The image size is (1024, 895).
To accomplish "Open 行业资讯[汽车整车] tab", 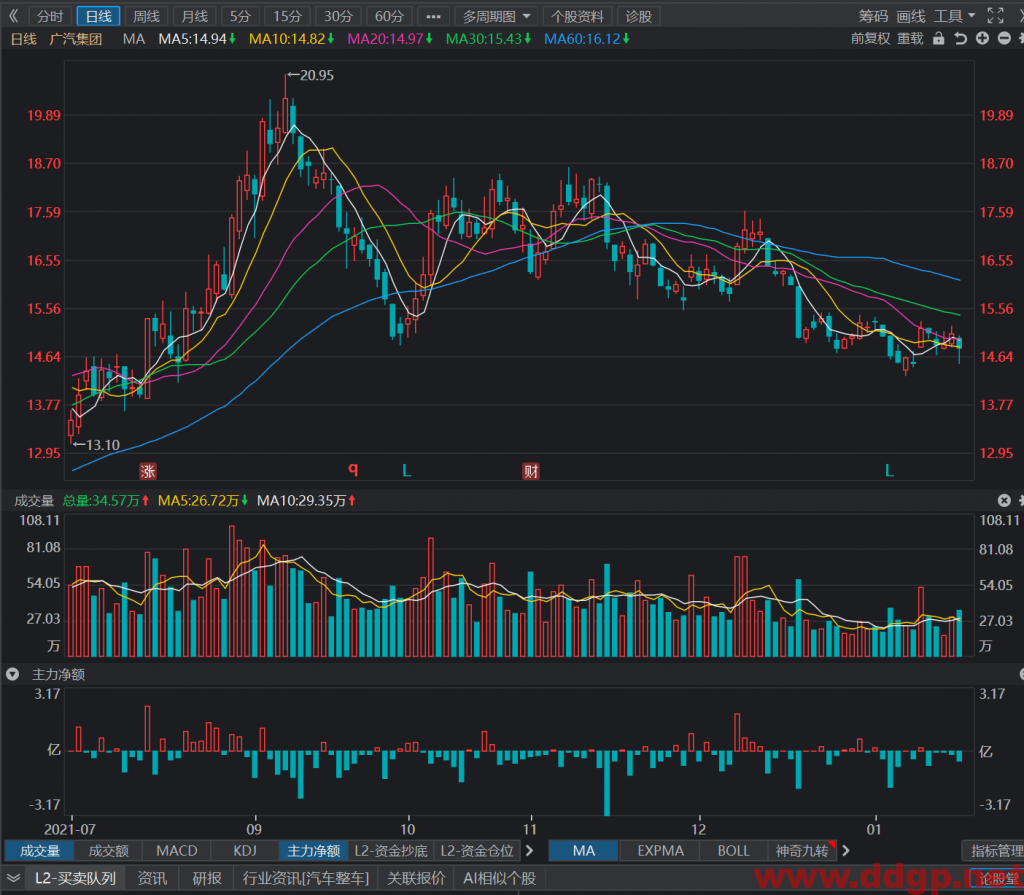I will 306,878.
